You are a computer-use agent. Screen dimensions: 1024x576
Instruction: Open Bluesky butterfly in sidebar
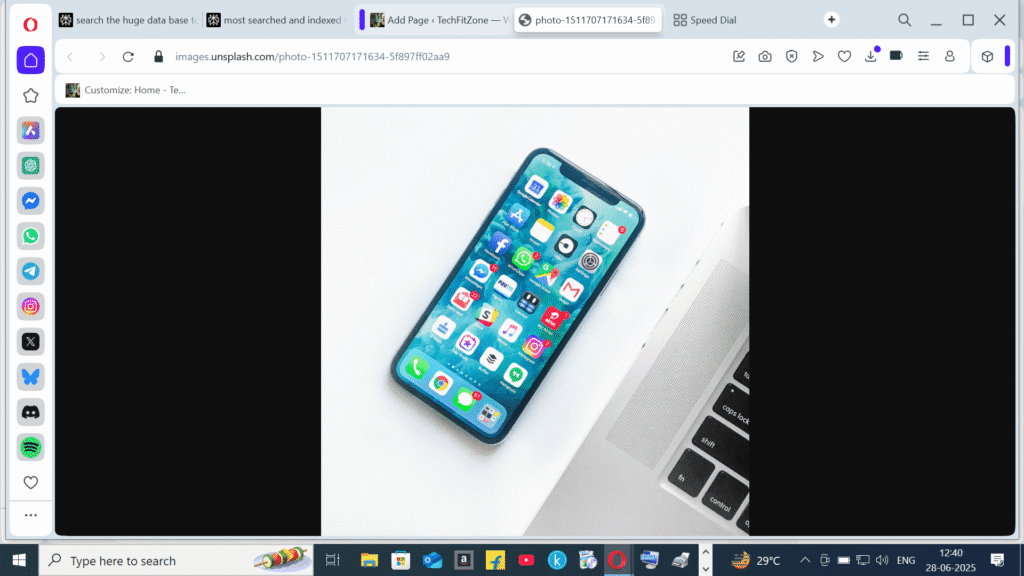31,377
